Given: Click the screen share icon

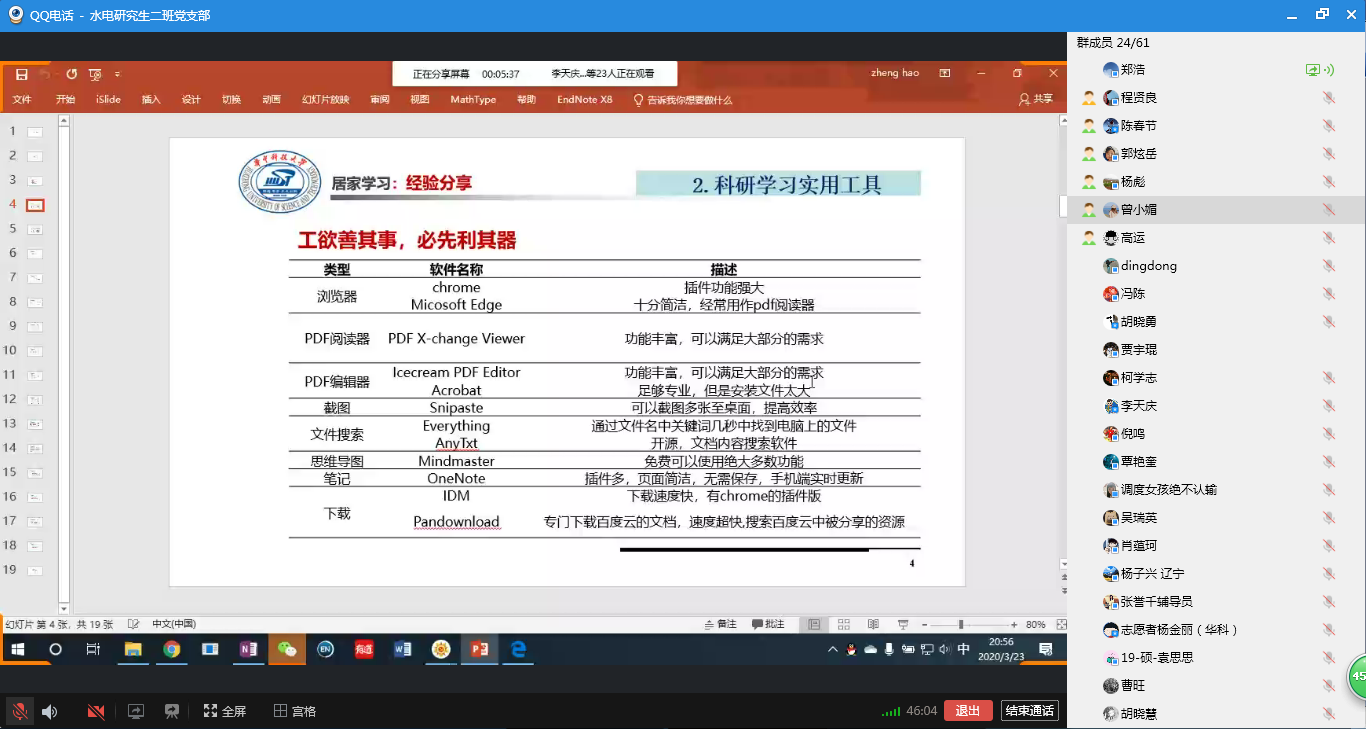Looking at the screenshot, I should 136,711.
